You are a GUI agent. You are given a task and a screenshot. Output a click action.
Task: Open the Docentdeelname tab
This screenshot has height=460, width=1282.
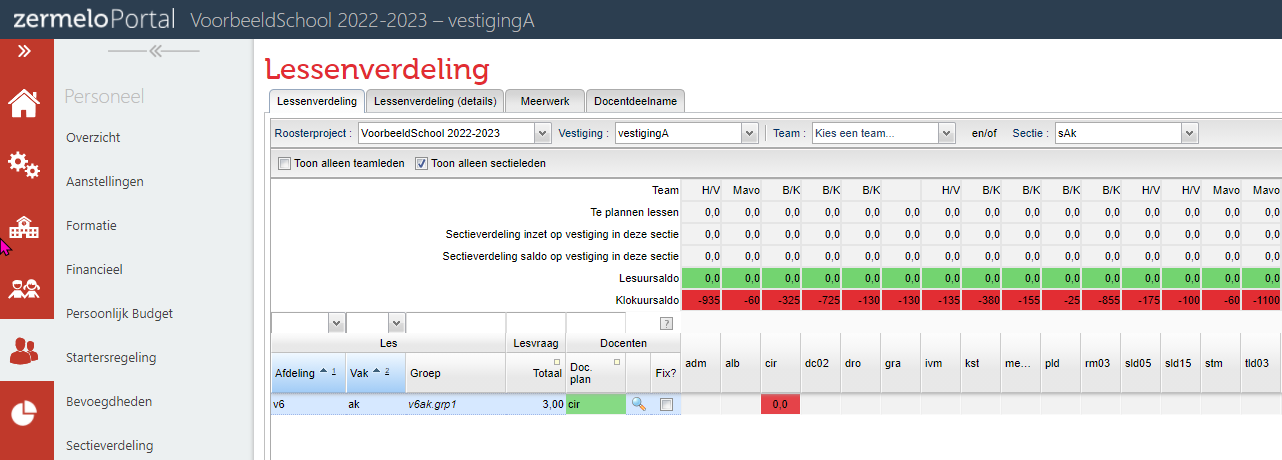point(635,101)
